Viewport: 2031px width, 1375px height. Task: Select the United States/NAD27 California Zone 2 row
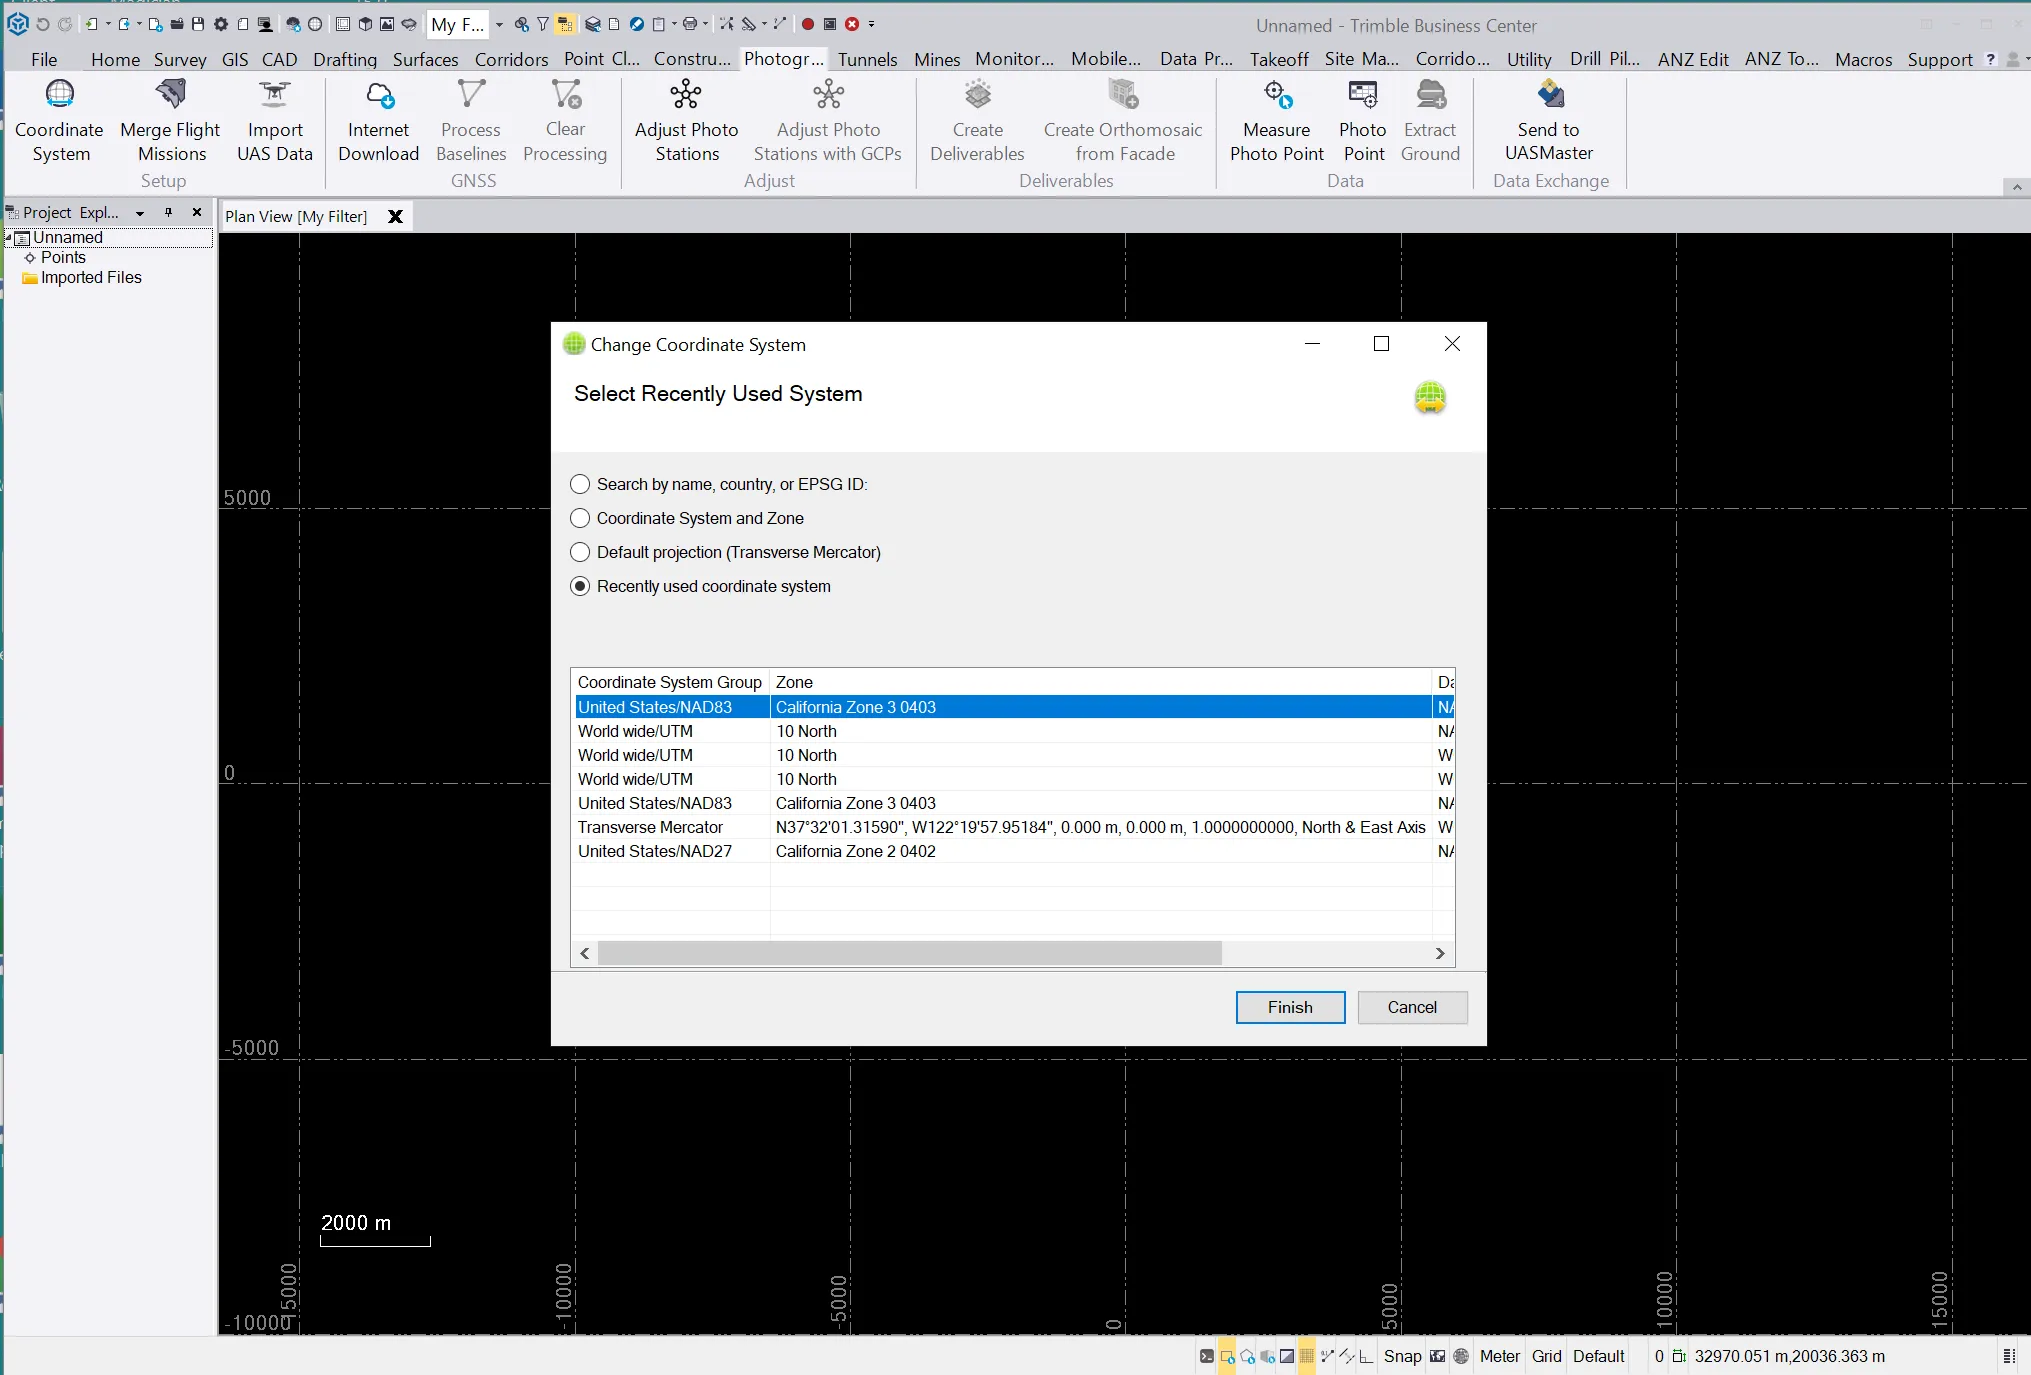[x=1013, y=851]
